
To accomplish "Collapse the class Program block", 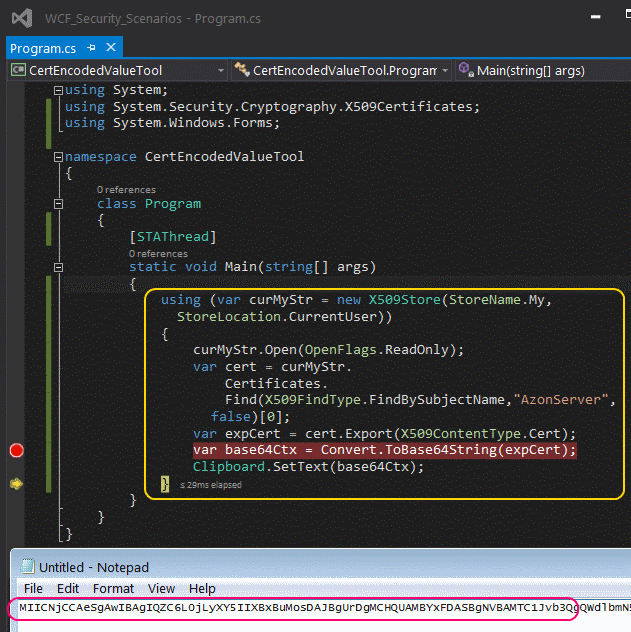I will (58, 204).
